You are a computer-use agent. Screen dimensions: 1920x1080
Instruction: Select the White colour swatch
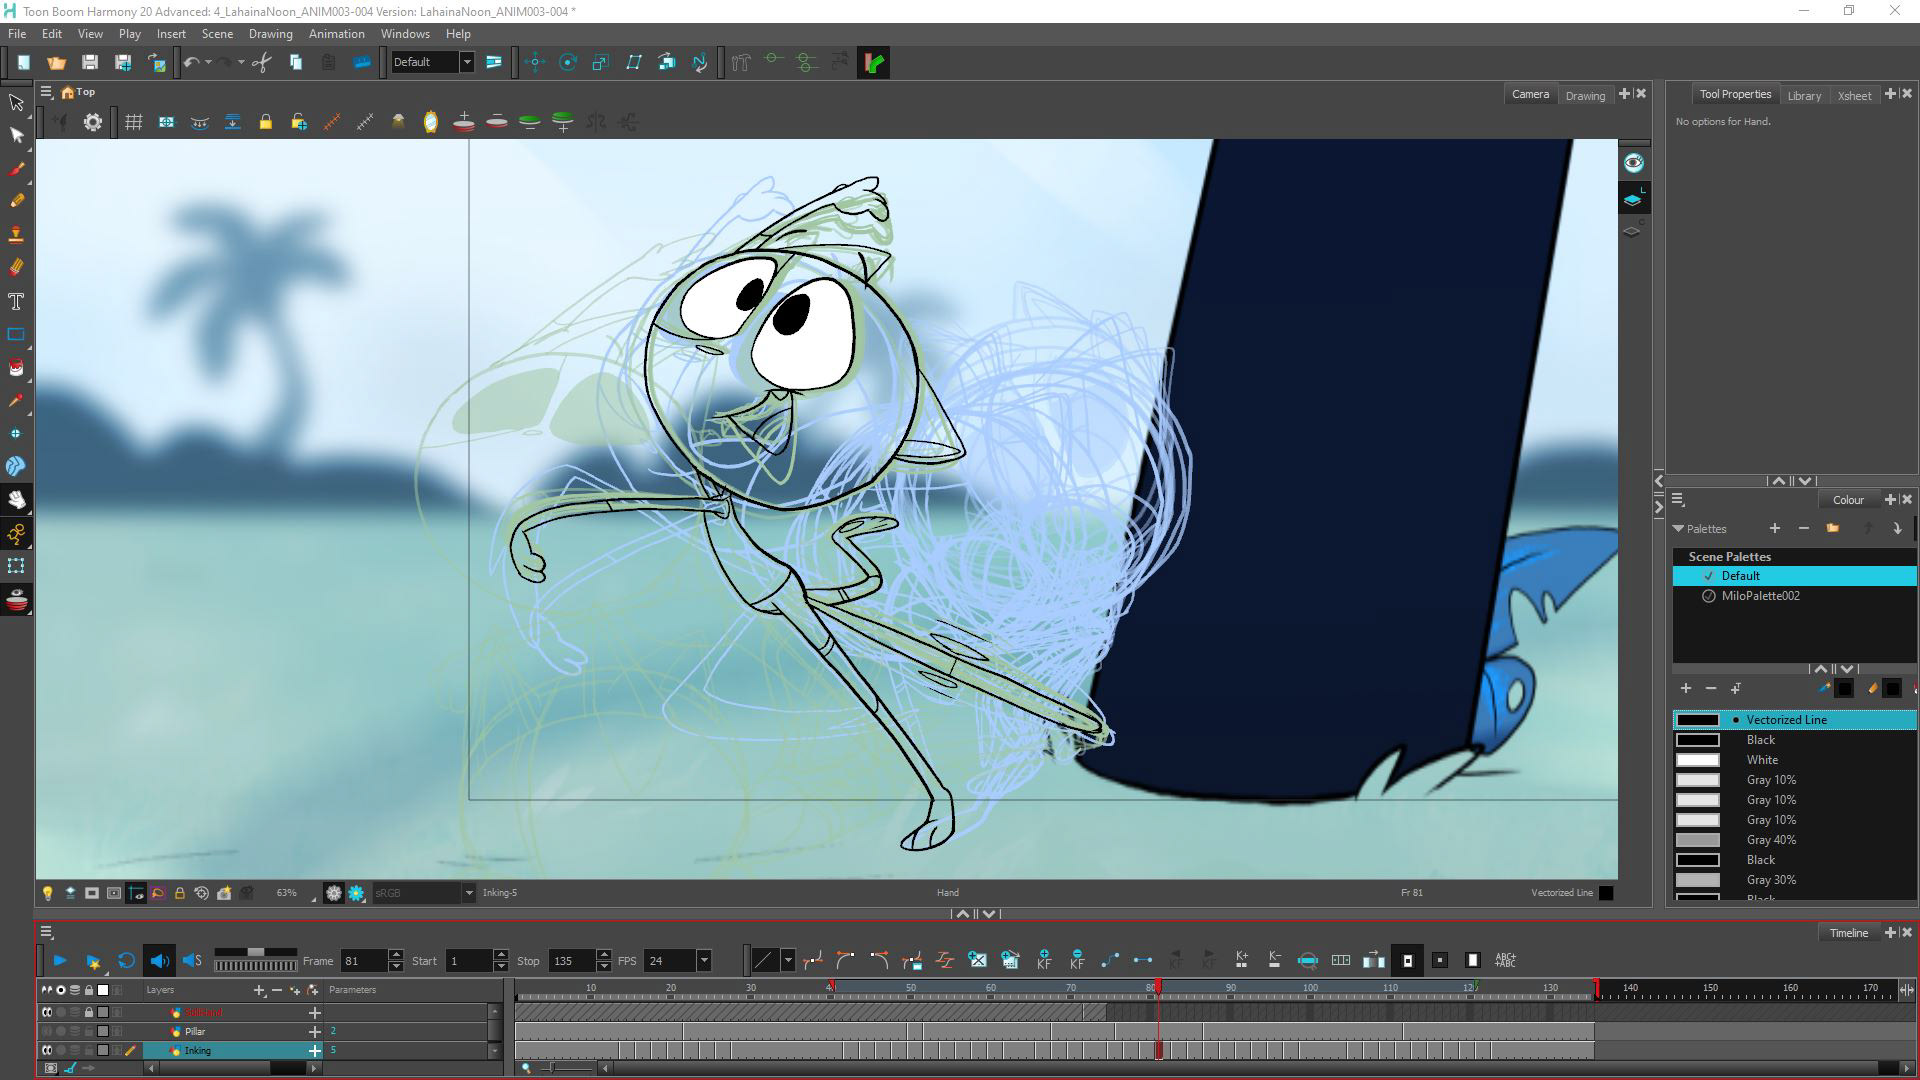(1795, 760)
